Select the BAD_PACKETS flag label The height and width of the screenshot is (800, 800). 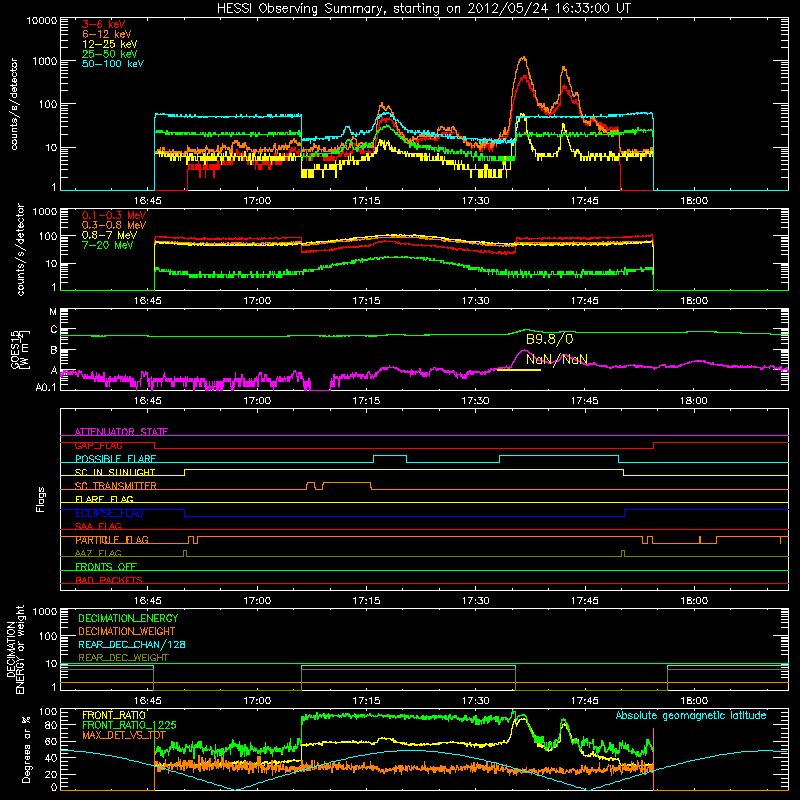point(109,580)
